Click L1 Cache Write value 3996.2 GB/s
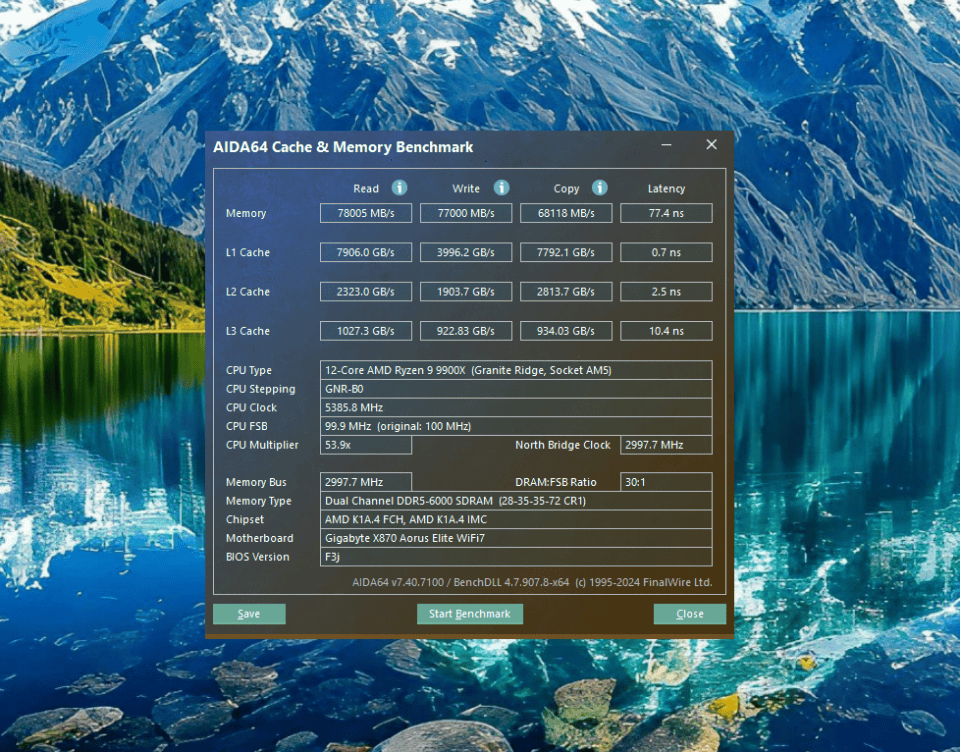The height and width of the screenshot is (752, 960). coord(466,252)
